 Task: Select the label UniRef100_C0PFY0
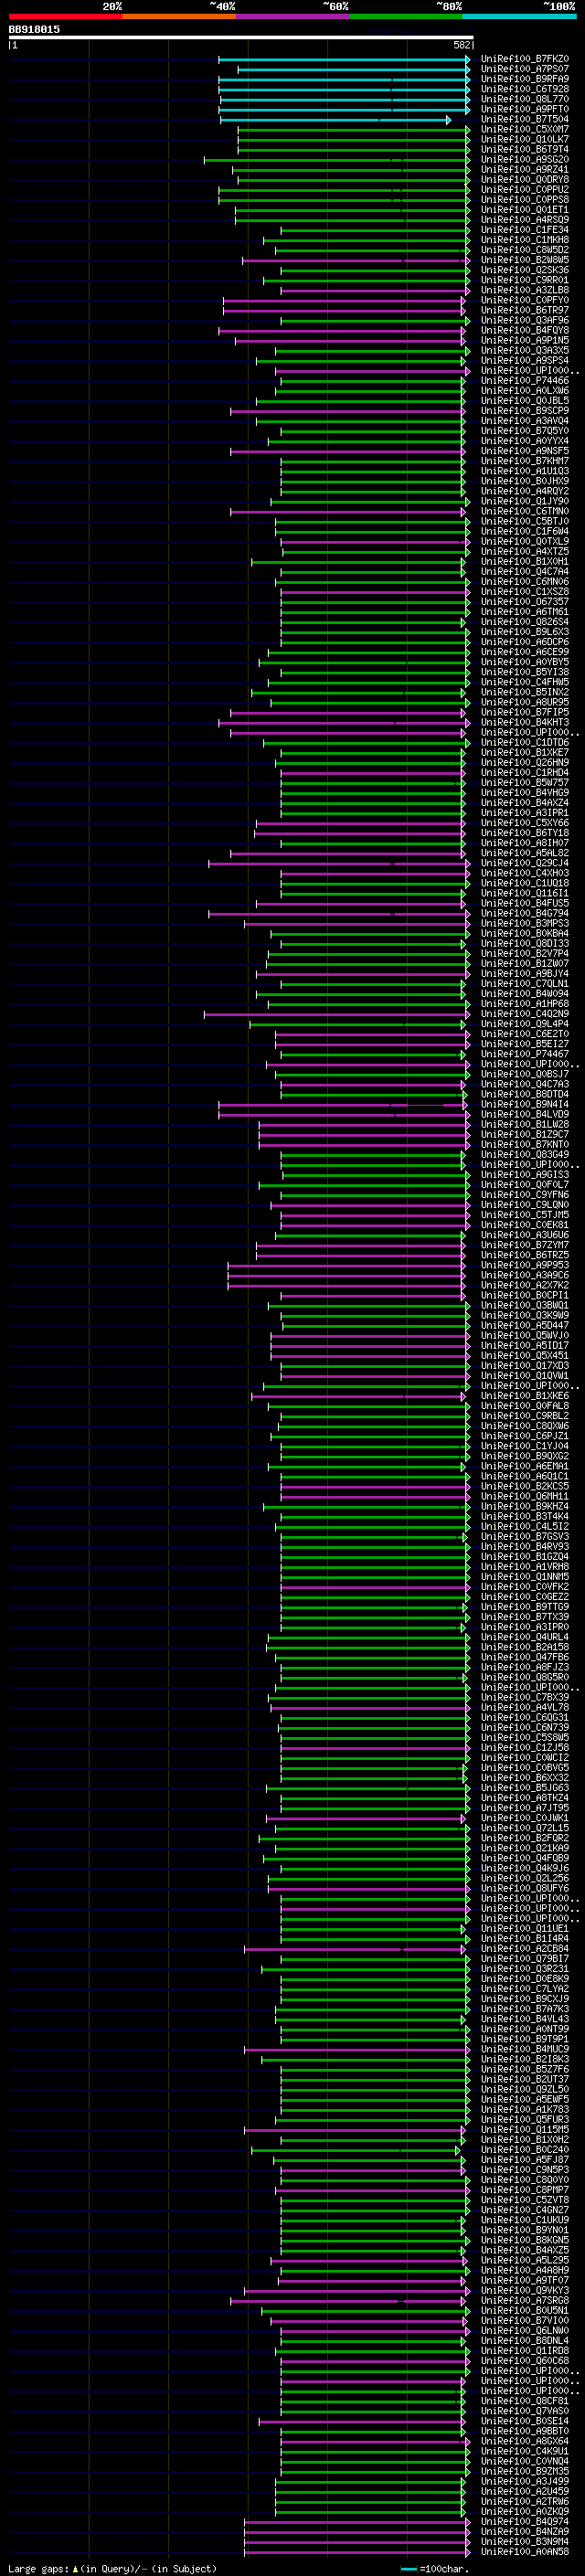[524, 300]
